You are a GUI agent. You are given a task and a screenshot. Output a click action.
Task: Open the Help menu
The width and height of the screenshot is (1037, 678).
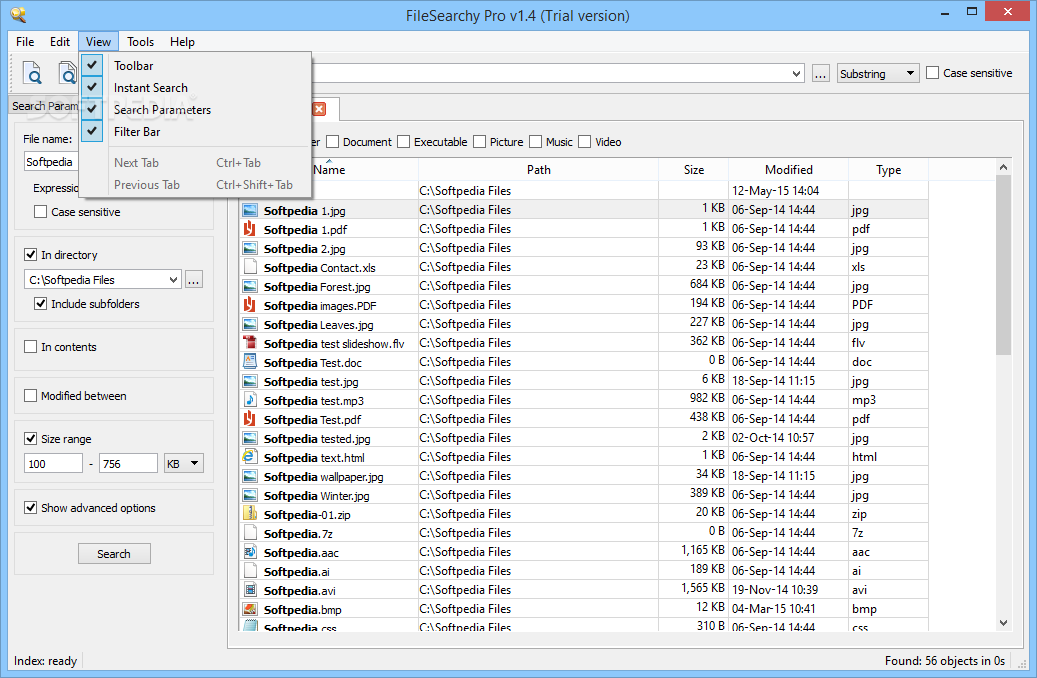point(182,42)
